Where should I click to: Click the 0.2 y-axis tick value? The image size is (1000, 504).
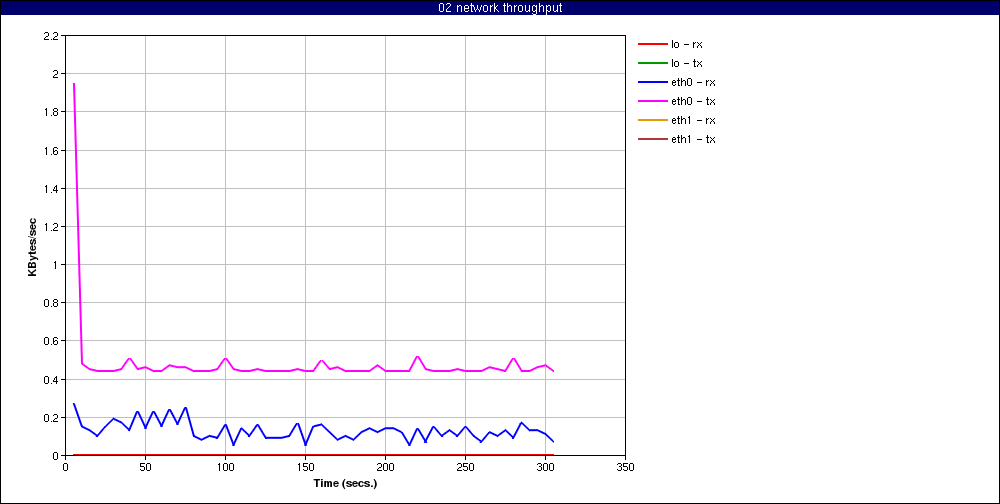pyautogui.click(x=51, y=418)
